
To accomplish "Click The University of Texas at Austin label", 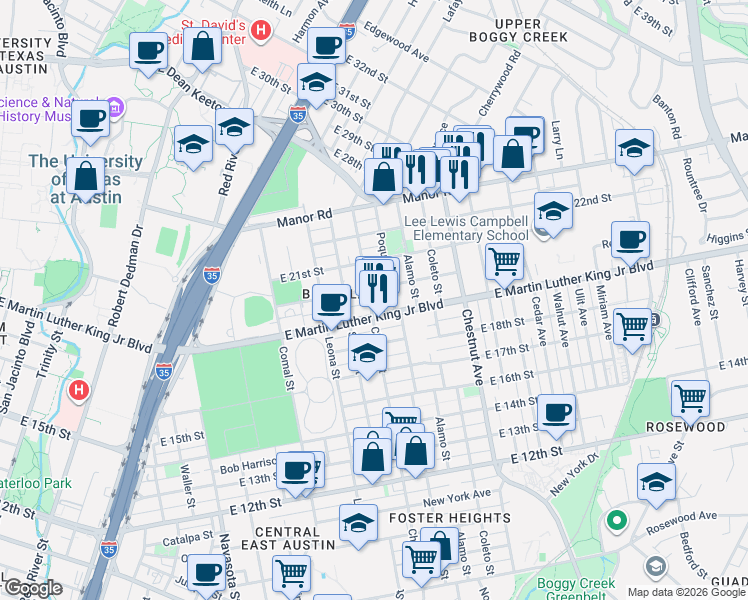I will click(x=86, y=179).
